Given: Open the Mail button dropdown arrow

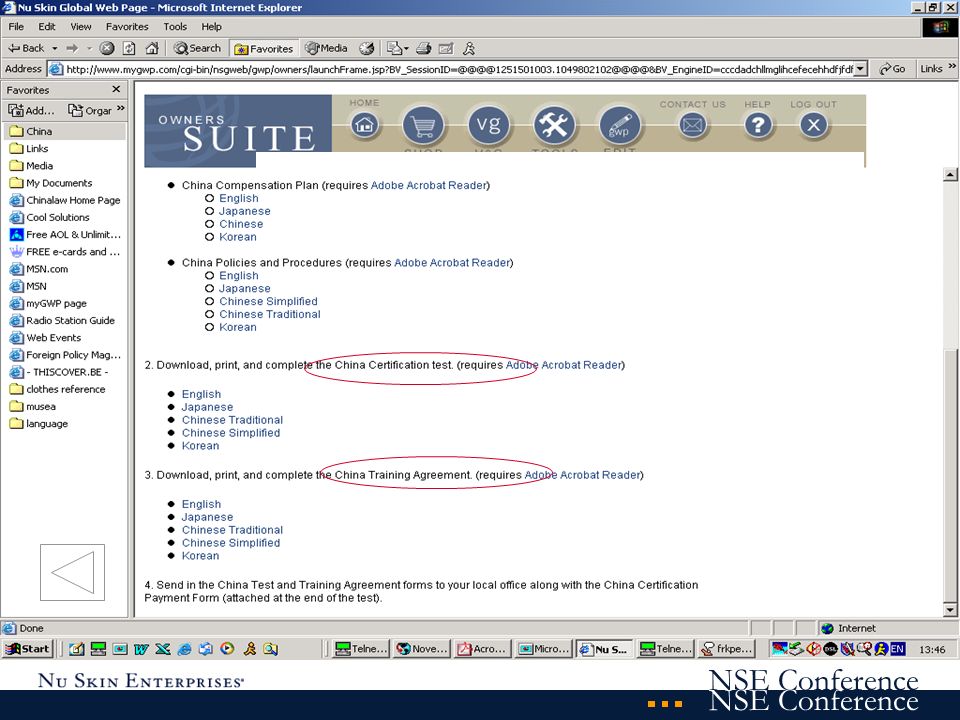Looking at the screenshot, I should [x=407, y=48].
